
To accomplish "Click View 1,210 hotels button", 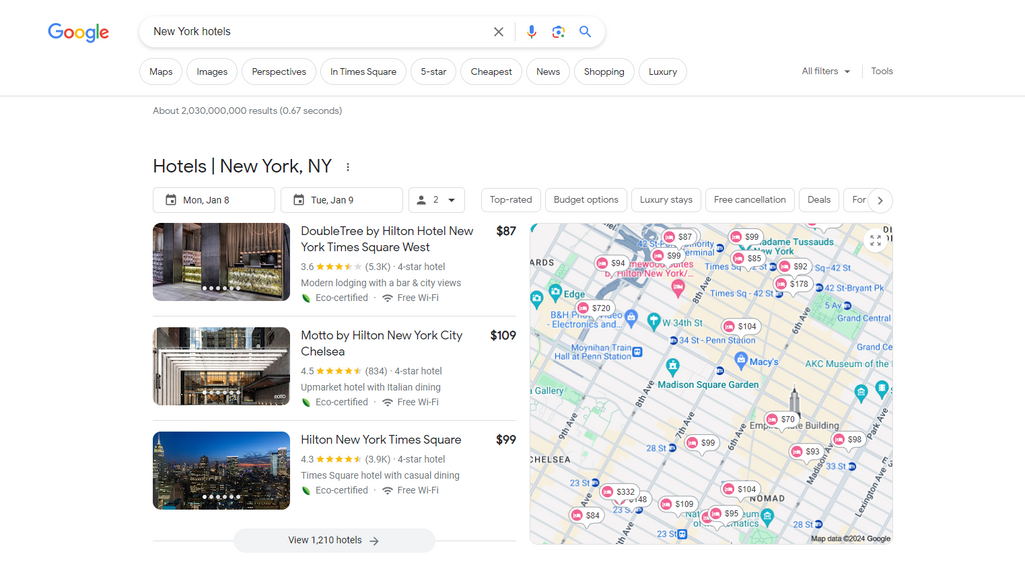I will [334, 540].
